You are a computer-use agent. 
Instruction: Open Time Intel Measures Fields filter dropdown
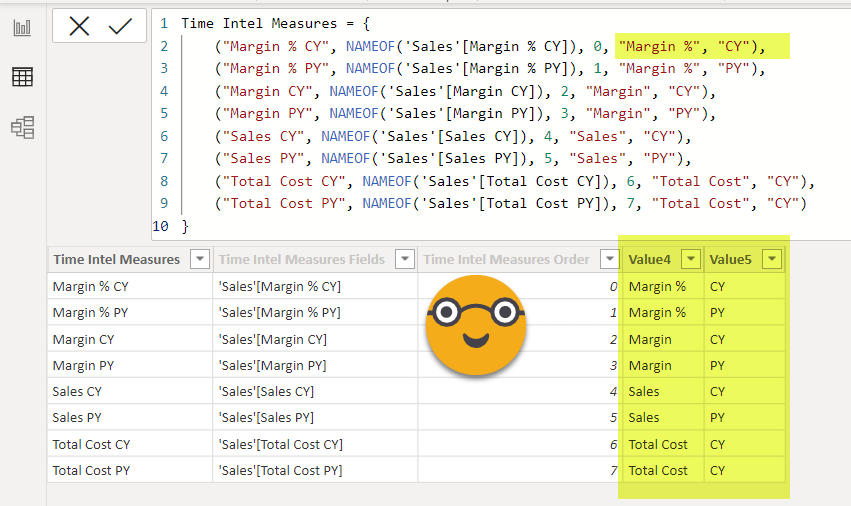pos(404,260)
